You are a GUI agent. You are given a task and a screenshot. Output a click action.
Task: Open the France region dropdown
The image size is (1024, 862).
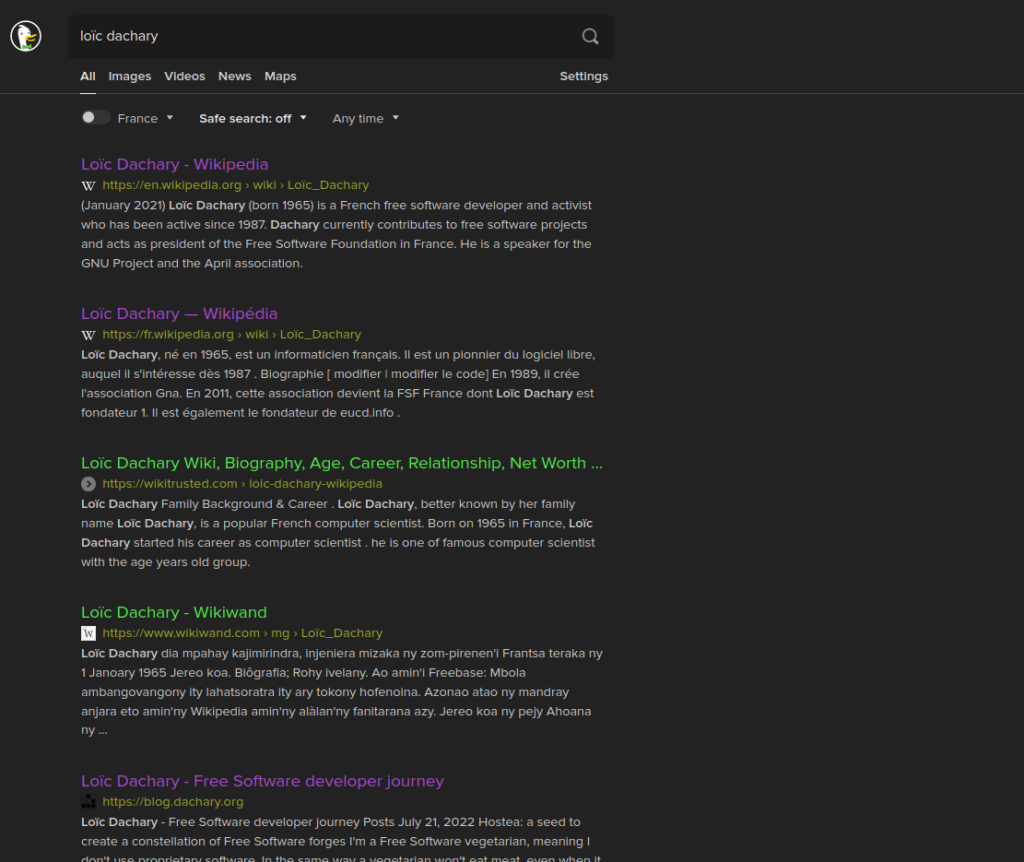[x=145, y=118]
